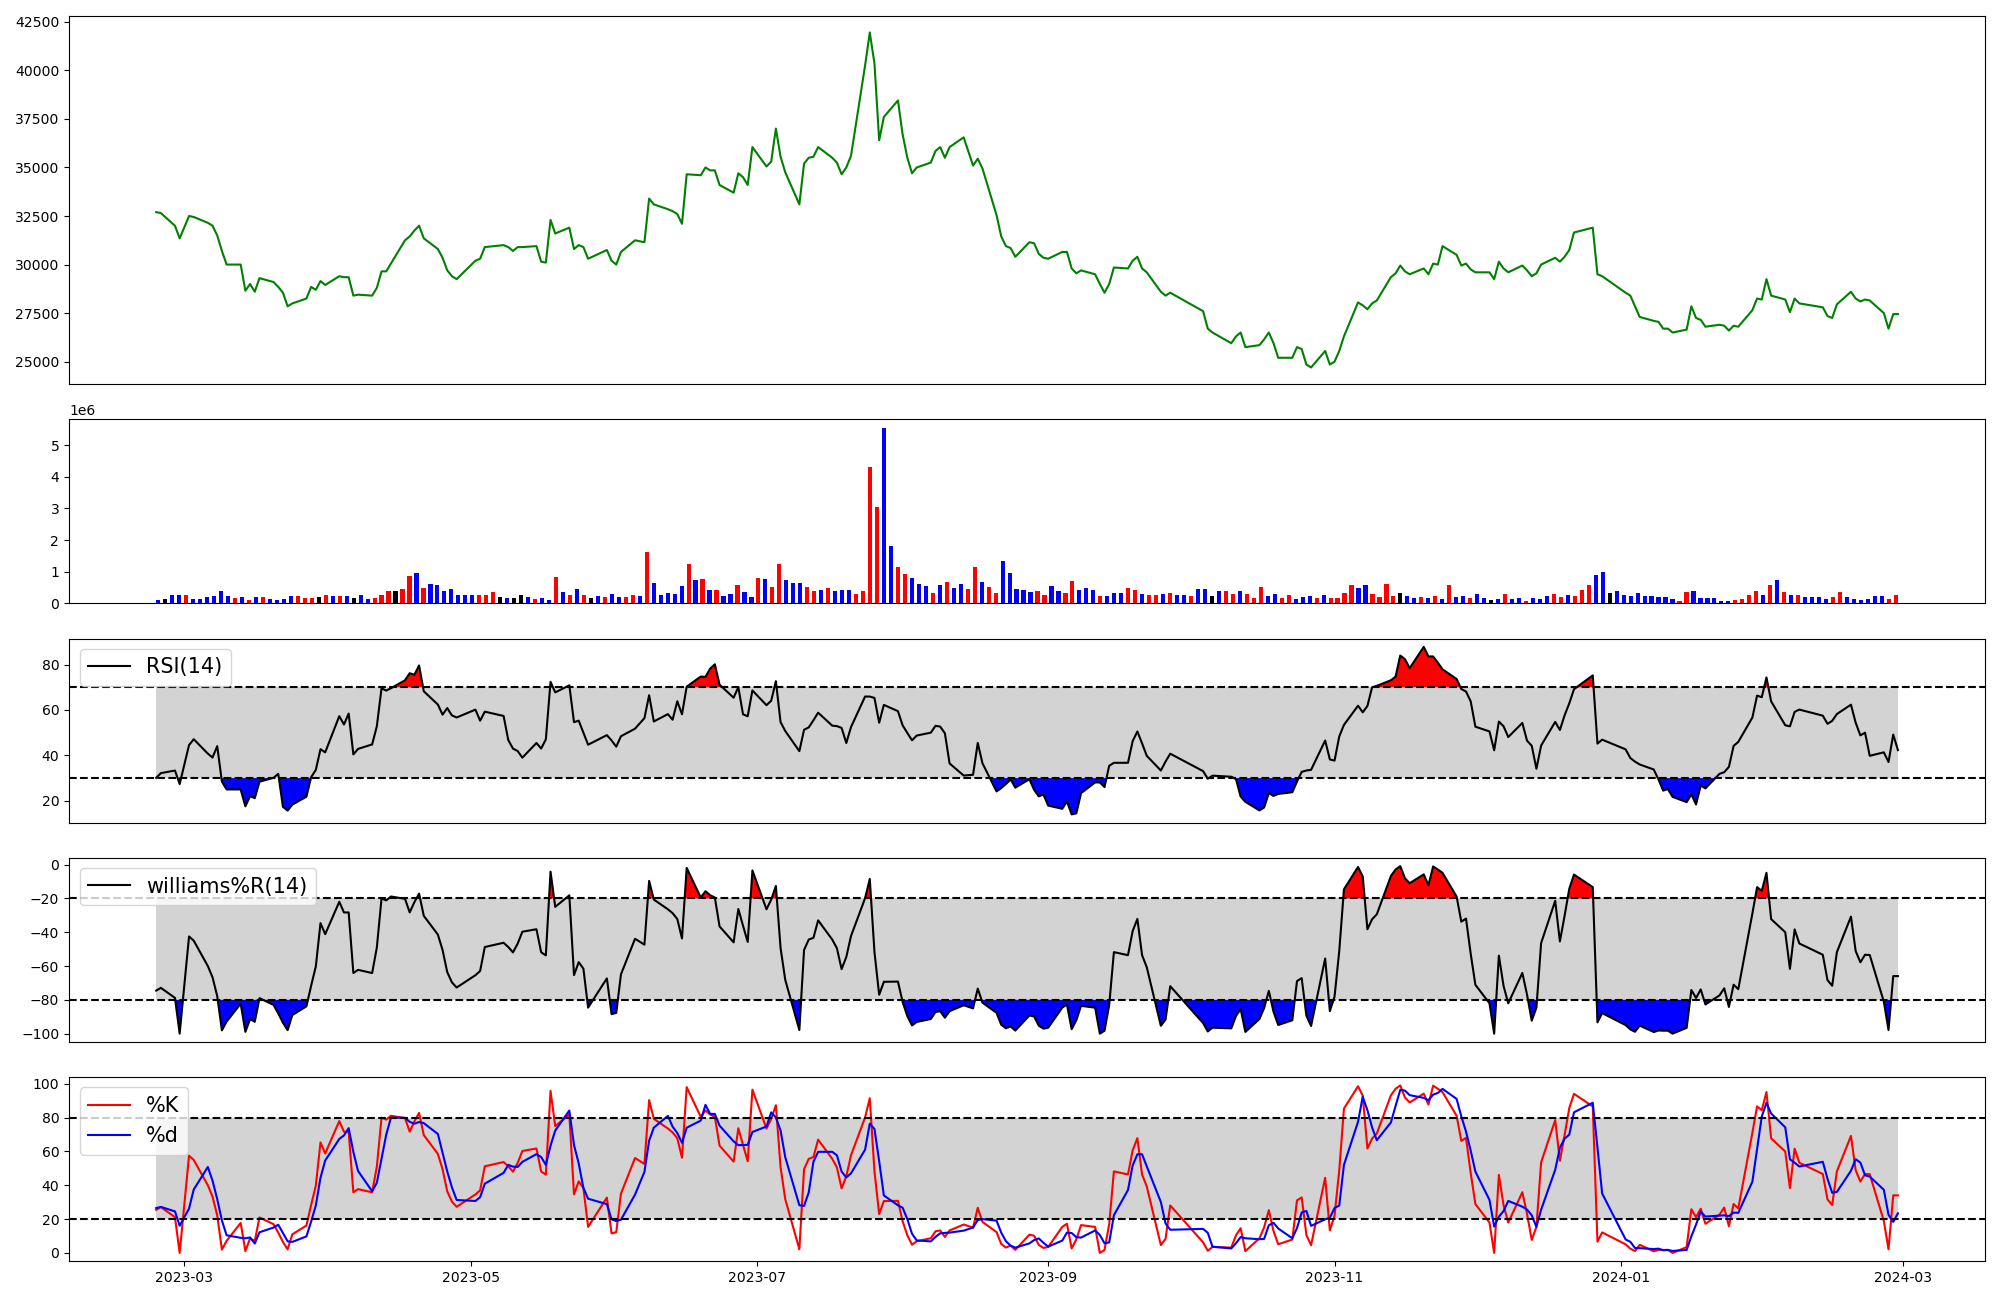Click the 2023-07 x-axis date label
The image size is (2000, 1300).
(757, 1277)
